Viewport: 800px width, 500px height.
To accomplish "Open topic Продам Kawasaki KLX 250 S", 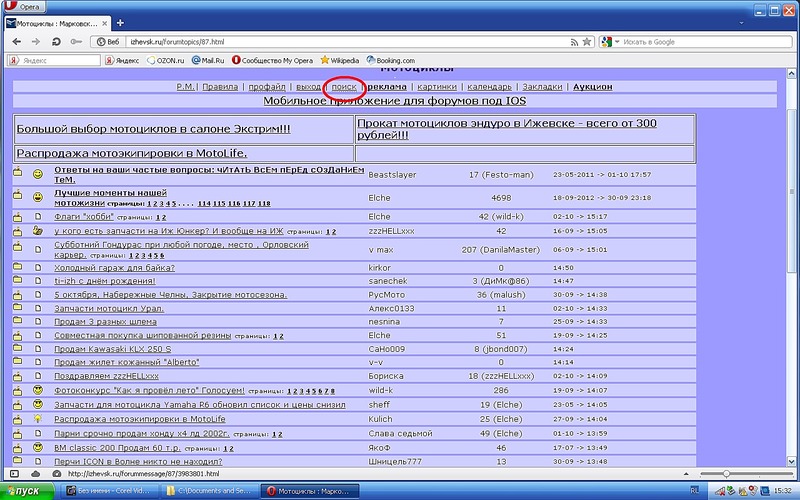I will point(113,349).
